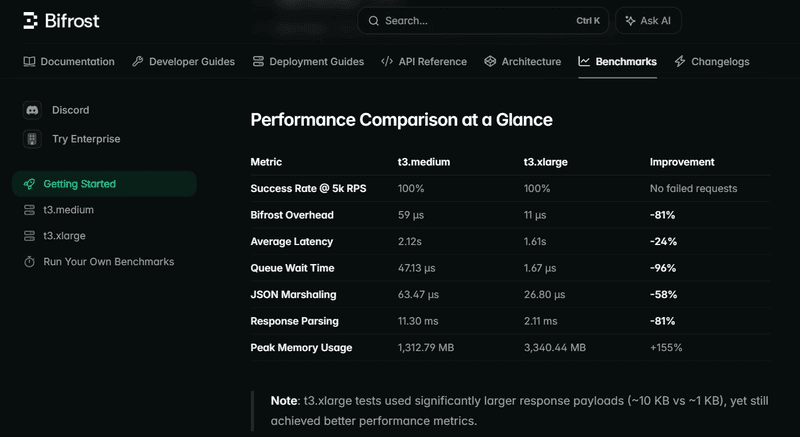Click the Bifrost Overhead row label
The image size is (800, 437).
[292, 215]
